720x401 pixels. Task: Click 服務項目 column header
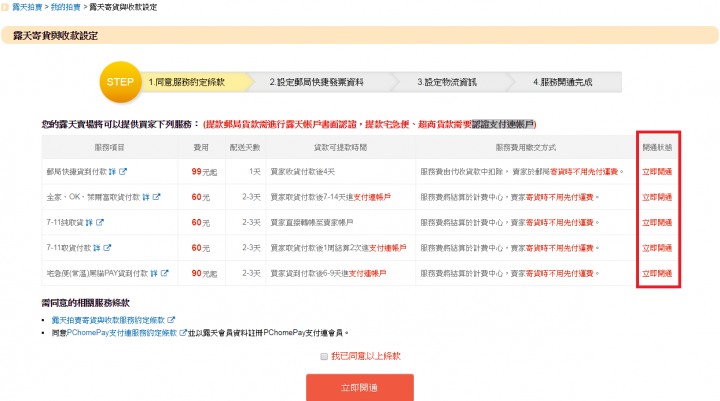(x=109, y=147)
